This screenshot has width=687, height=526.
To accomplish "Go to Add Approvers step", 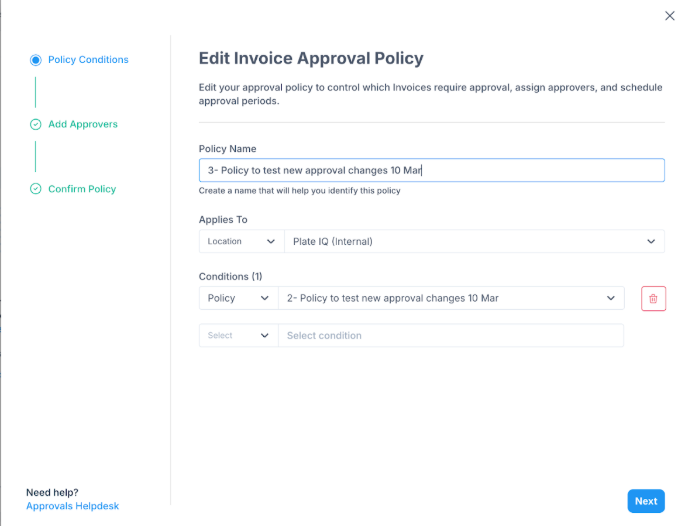I will [83, 124].
